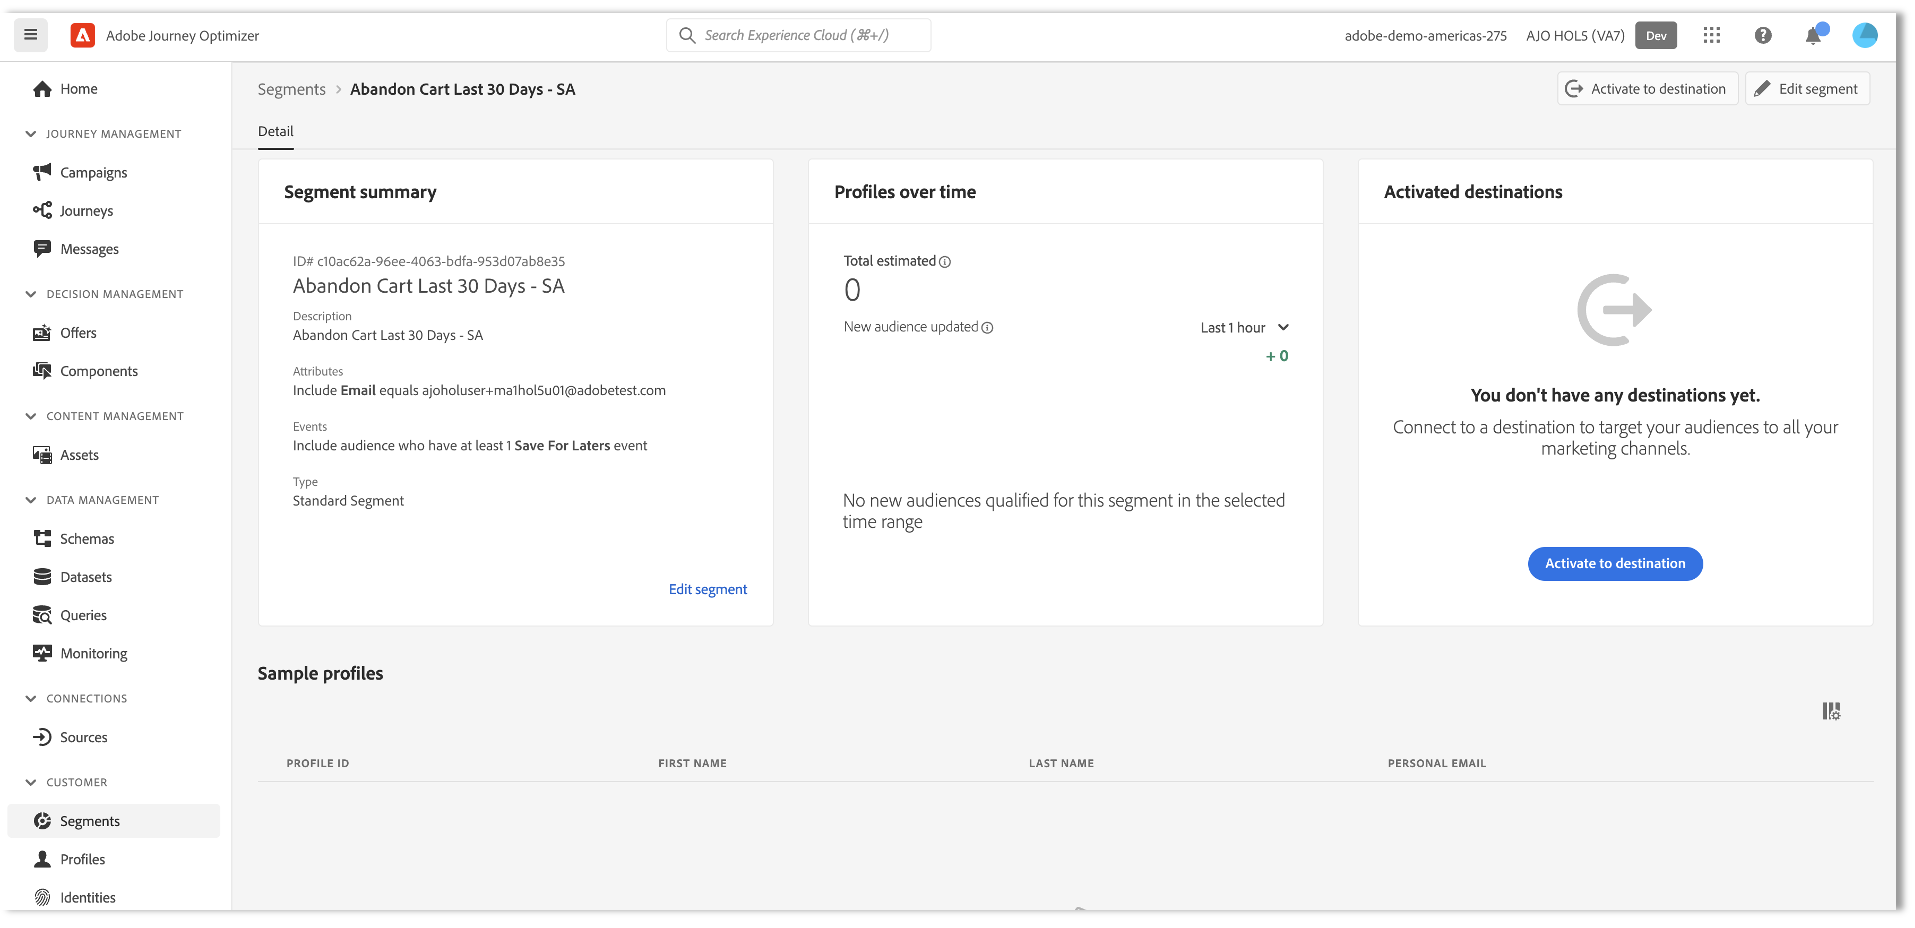This screenshot has height=928, width=1915.
Task: Open the Last 1 hour time range dropdown
Action: pos(1245,328)
